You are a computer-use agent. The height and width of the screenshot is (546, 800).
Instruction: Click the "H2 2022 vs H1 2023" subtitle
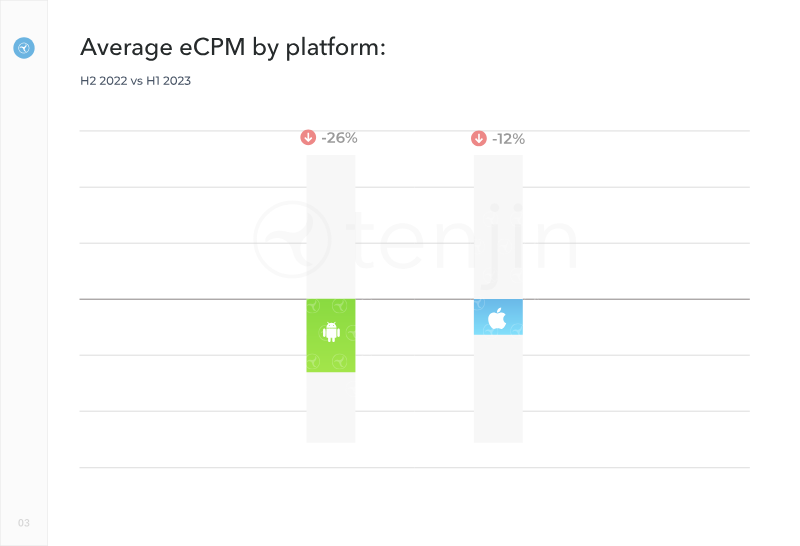[135, 81]
